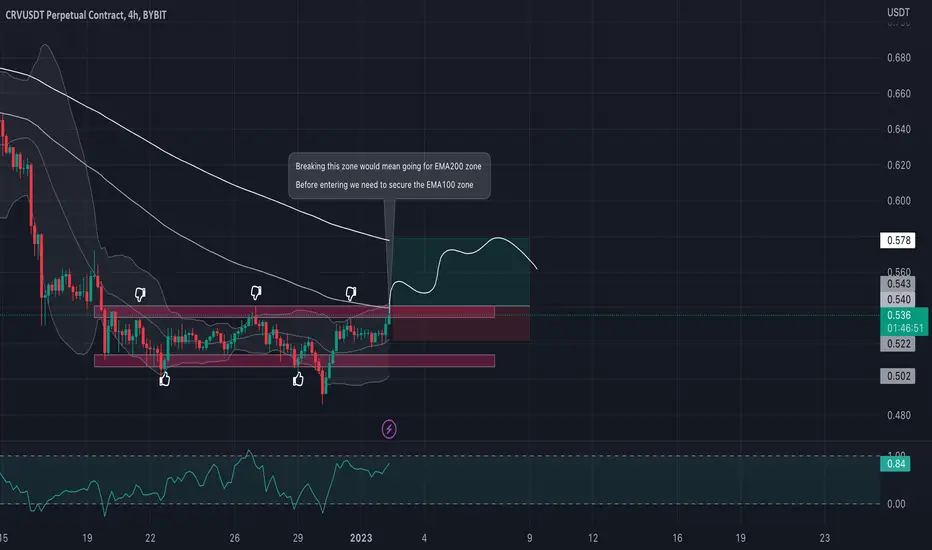Click the 0.660 price axis value
This screenshot has height=550, width=932.
click(898, 93)
